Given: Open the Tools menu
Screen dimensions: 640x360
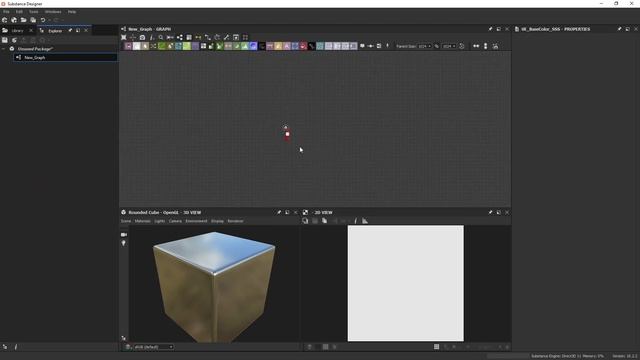Looking at the screenshot, I should 33,12.
